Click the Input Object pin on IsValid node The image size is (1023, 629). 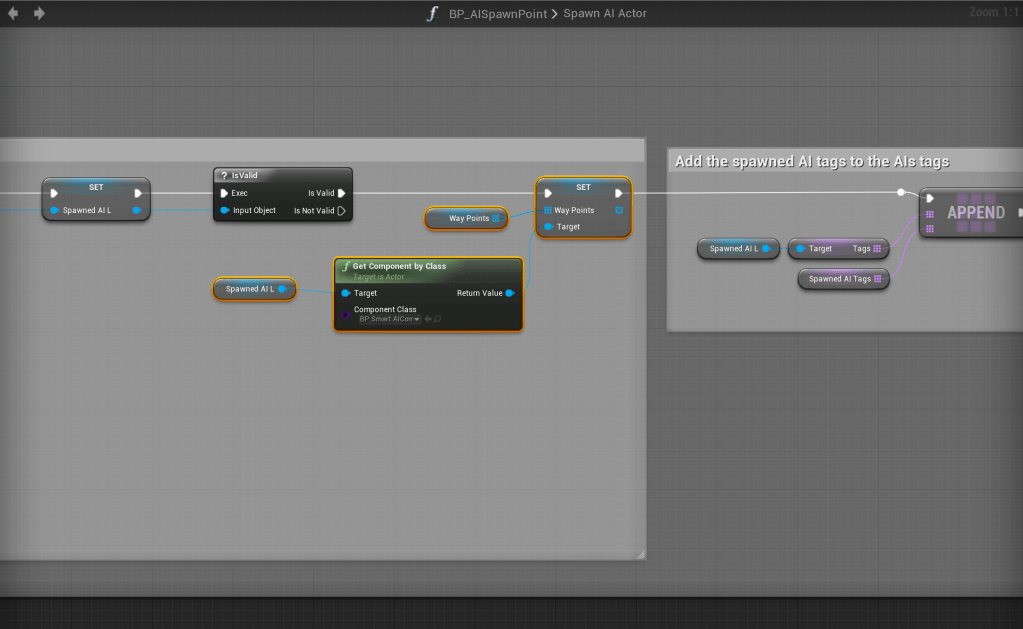[x=225, y=211]
